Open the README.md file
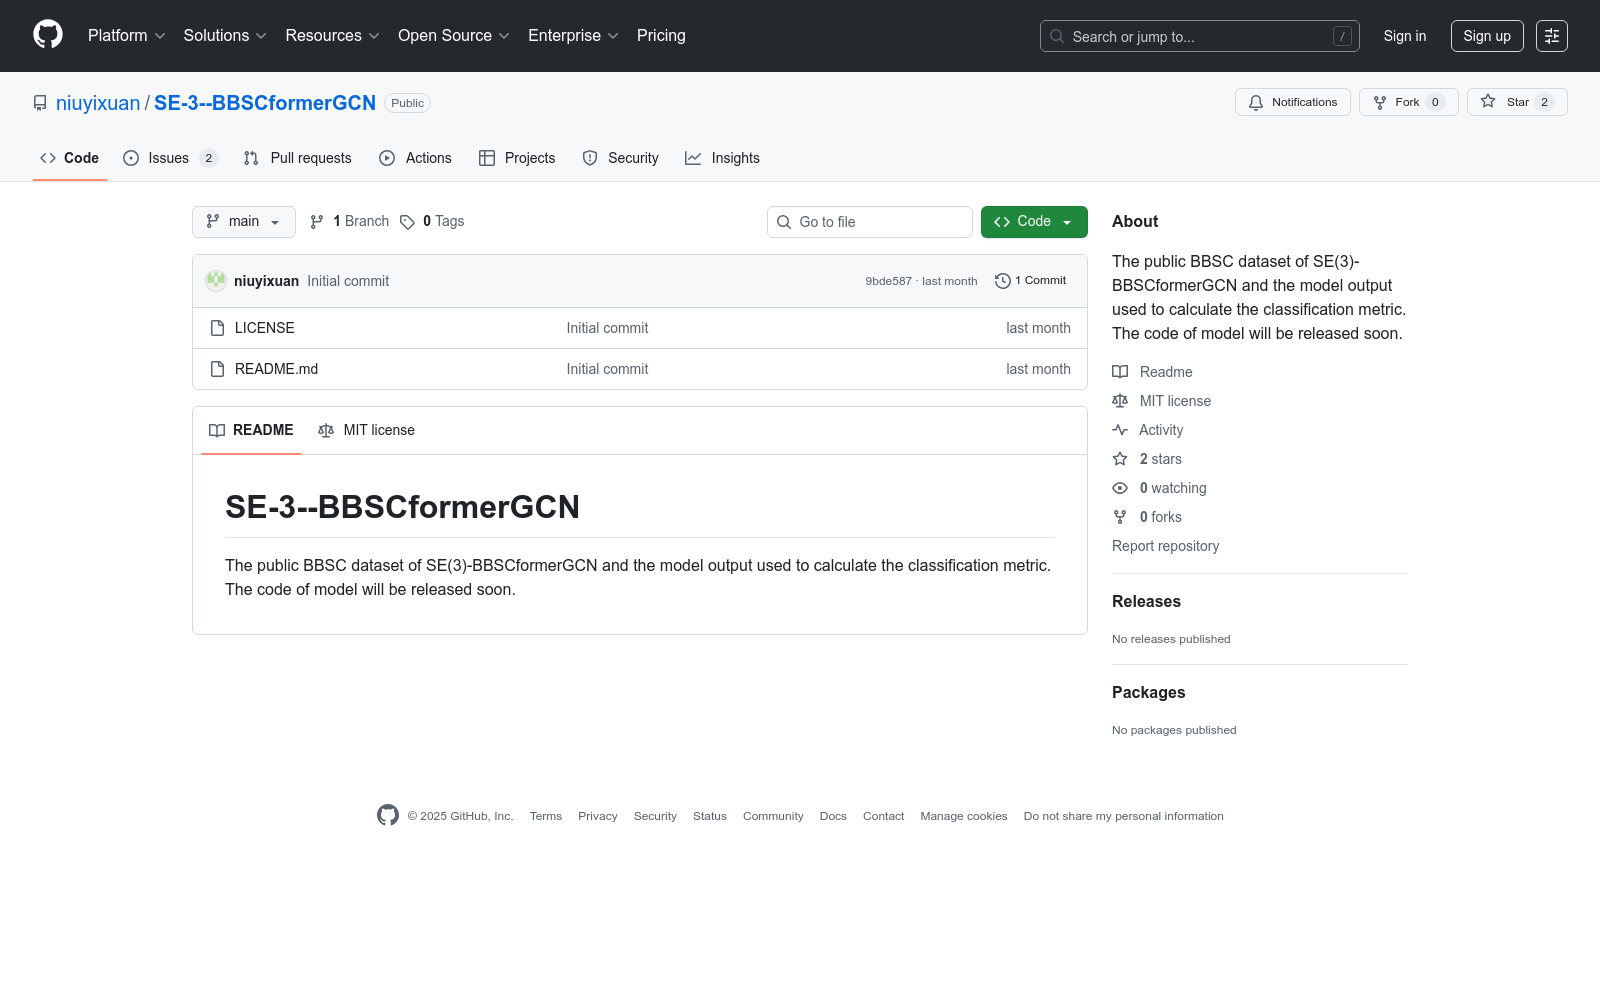 click(276, 369)
